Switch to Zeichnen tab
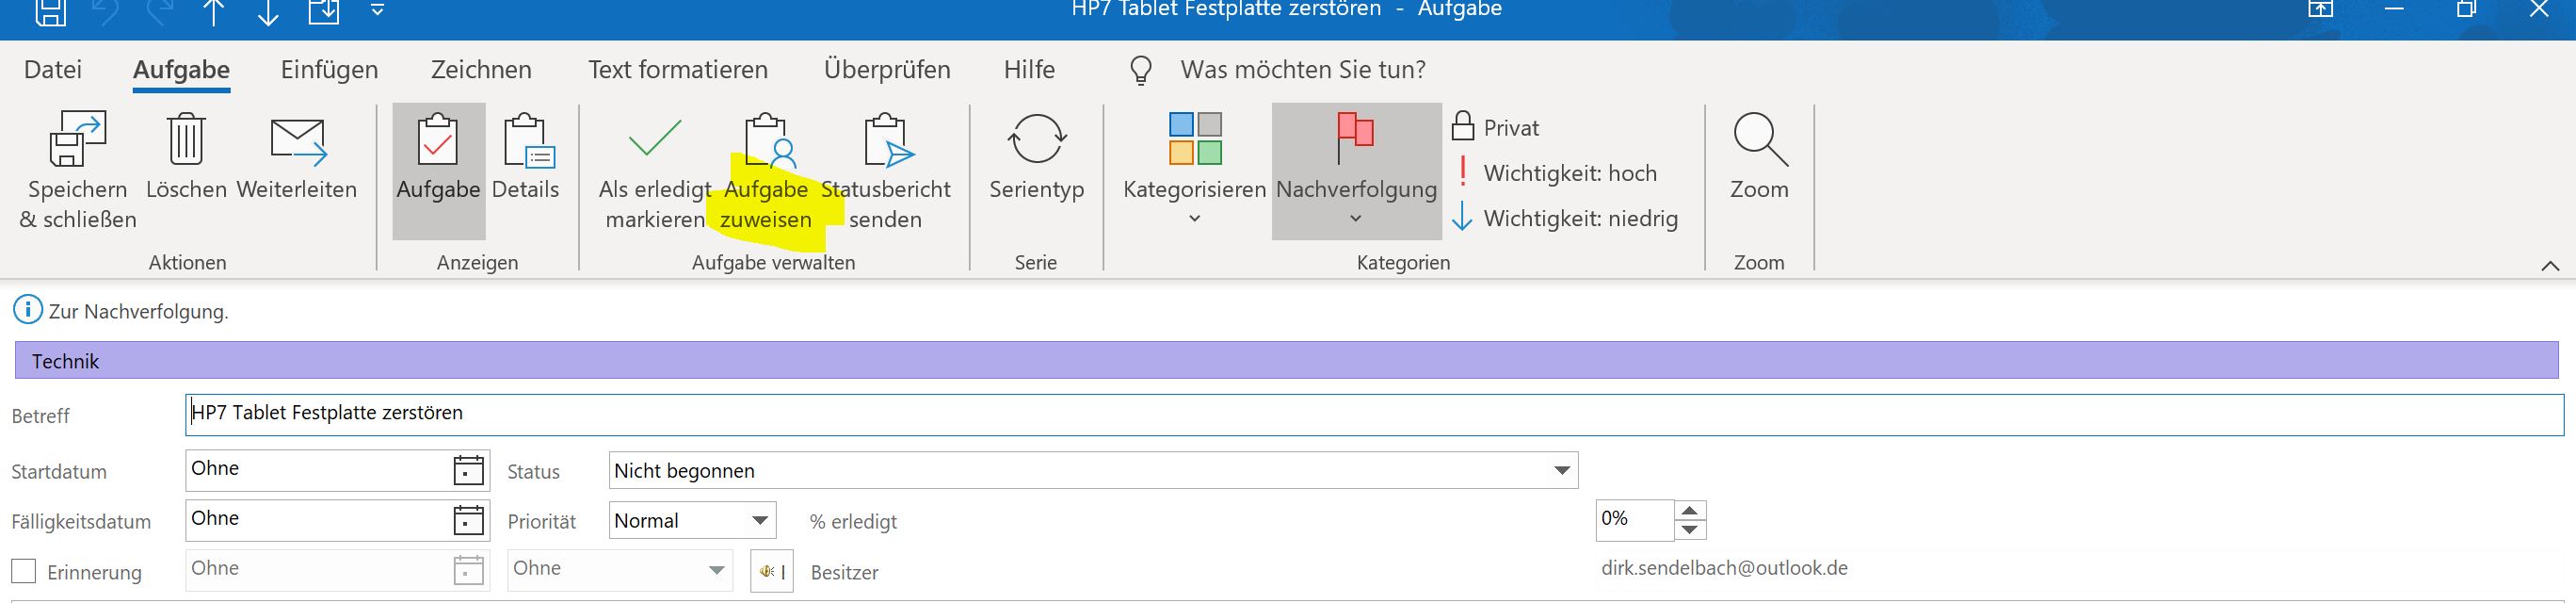 point(481,69)
